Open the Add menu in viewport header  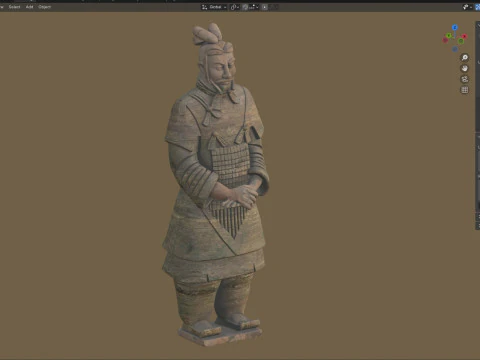click(x=29, y=7)
